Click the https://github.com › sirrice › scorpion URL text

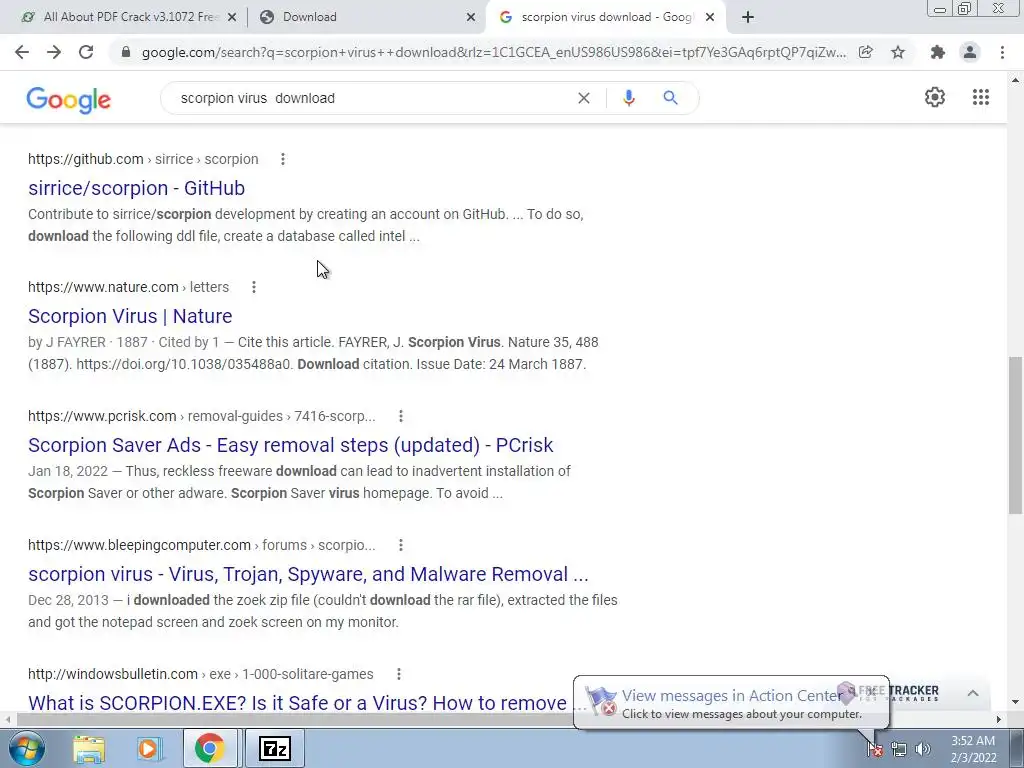coord(143,159)
